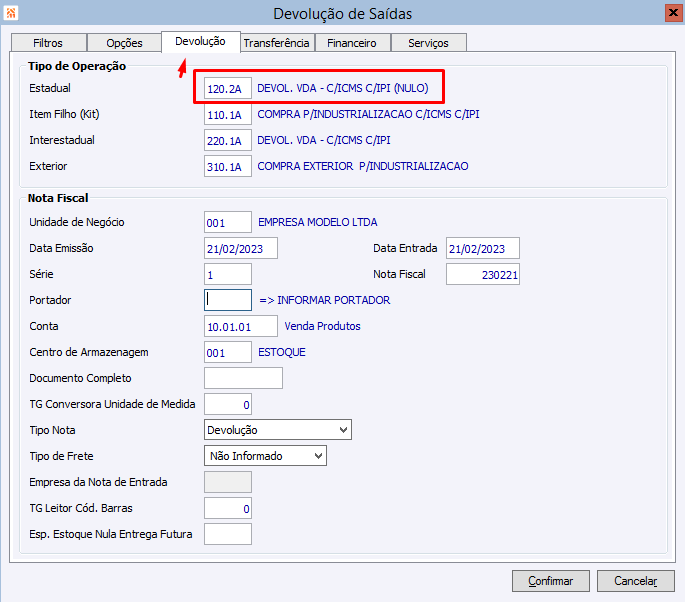Image resolution: width=685 pixels, height=602 pixels.
Task: Click COMPRA P/INDUSTRIALIZACAO C/ICMS C/IPI text
Action: point(368,114)
